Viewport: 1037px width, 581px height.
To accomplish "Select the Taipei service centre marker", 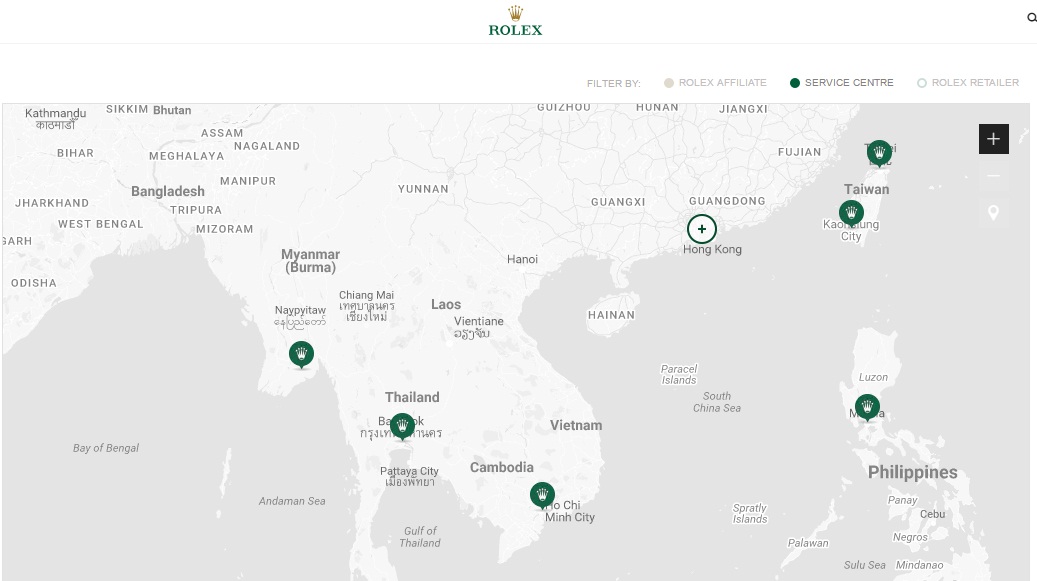I will [879, 153].
